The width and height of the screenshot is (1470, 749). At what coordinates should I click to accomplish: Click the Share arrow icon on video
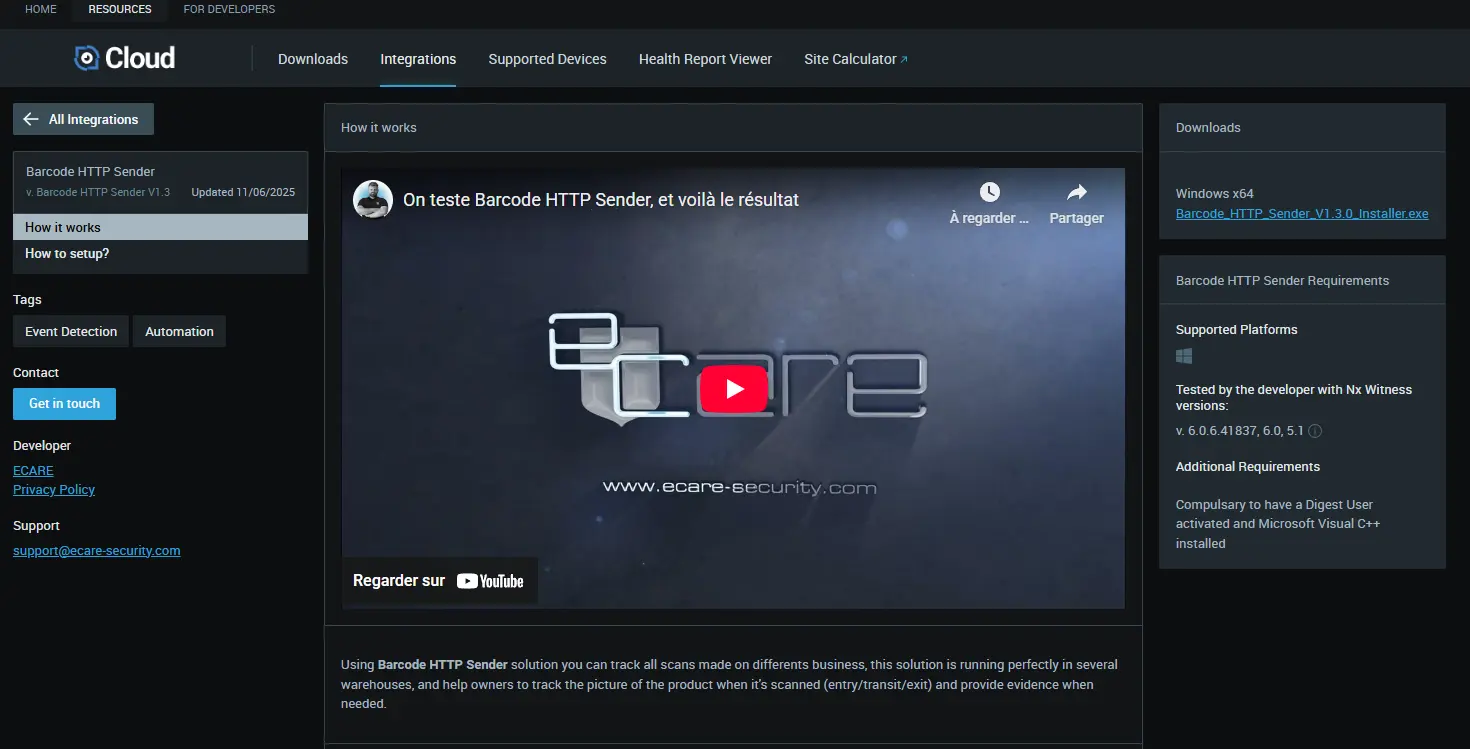click(1076, 192)
